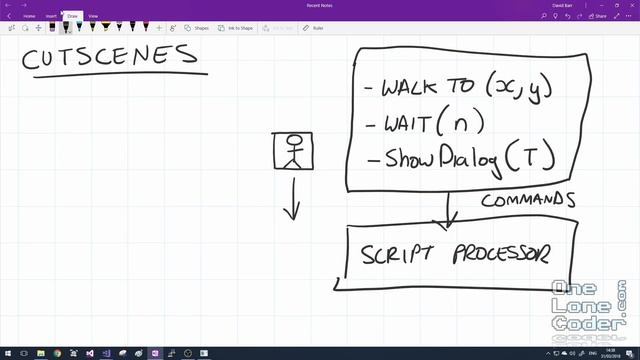Open Visual Studio from the taskbar
The width and height of the screenshot is (640, 360).
90,353
